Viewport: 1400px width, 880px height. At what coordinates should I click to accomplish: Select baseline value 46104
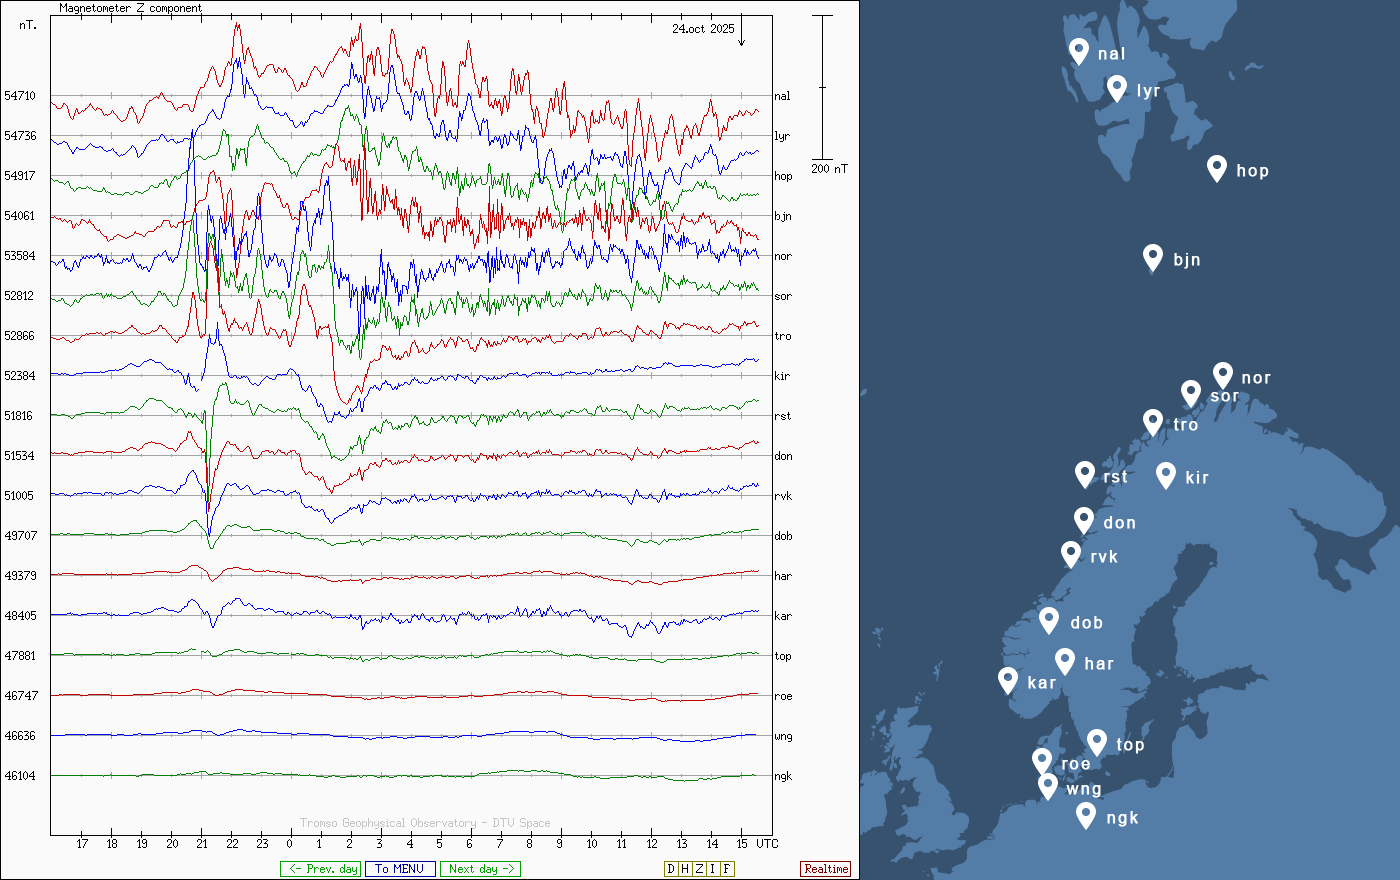(x=19, y=776)
